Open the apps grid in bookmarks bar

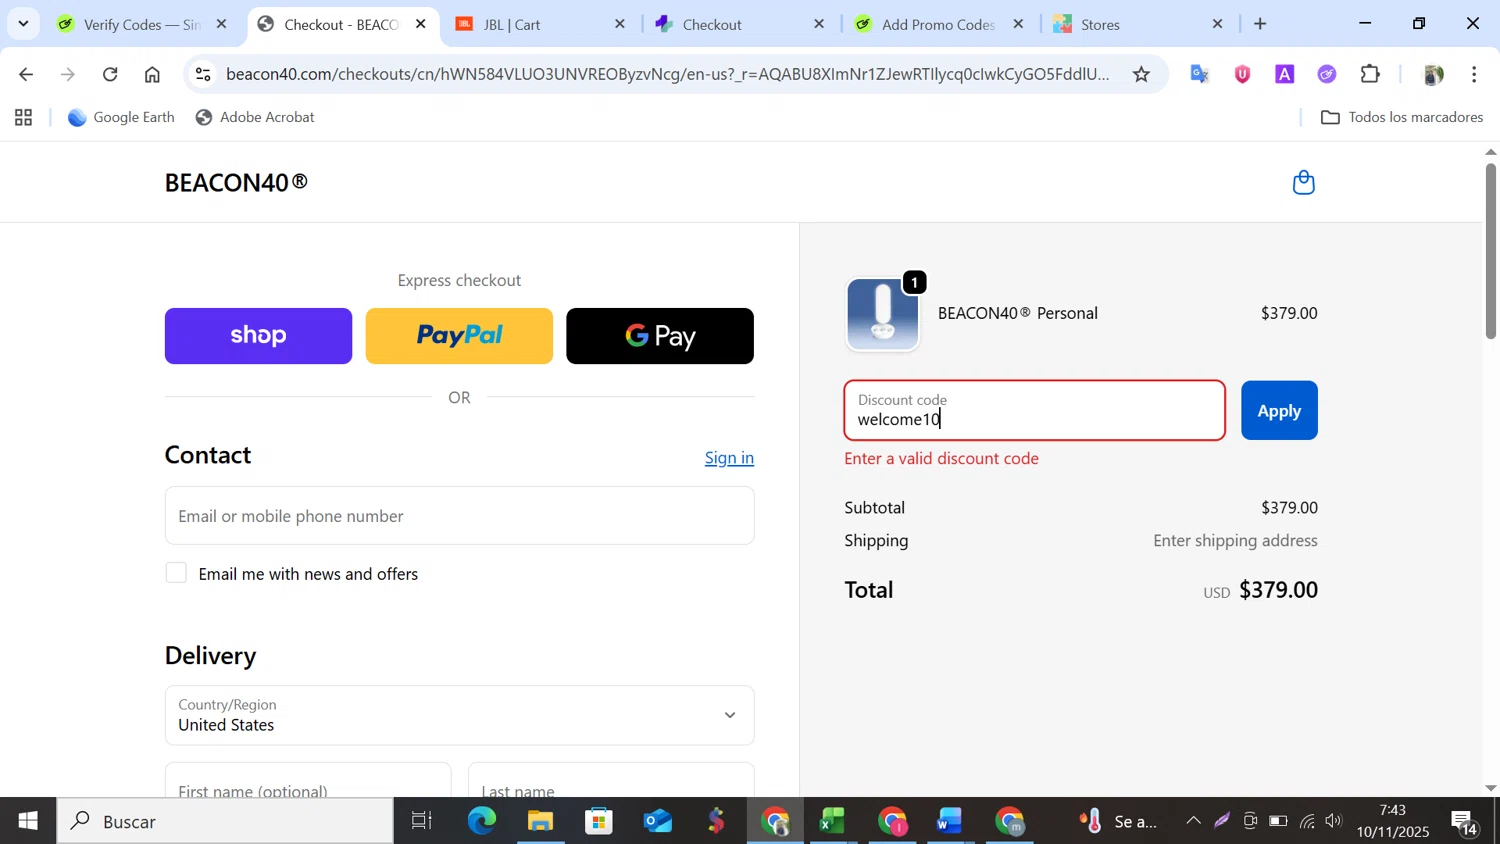tap(24, 118)
